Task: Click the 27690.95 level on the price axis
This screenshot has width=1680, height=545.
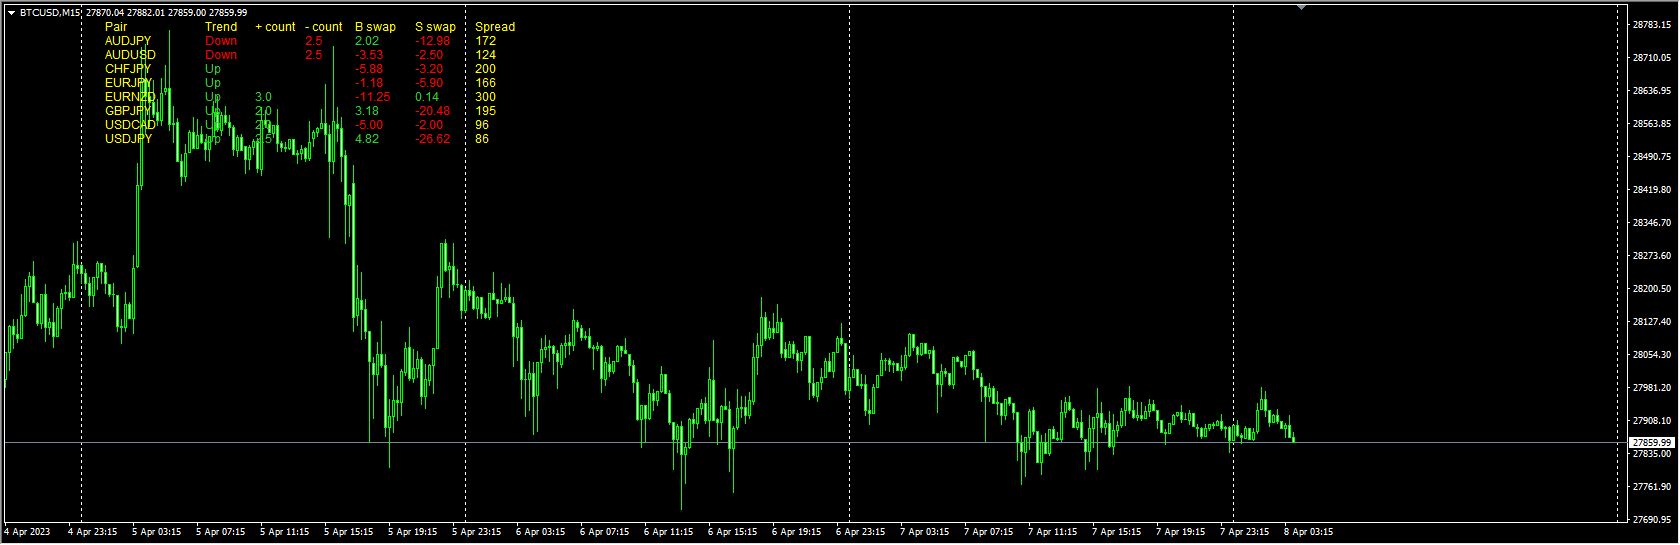Action: coord(1652,519)
